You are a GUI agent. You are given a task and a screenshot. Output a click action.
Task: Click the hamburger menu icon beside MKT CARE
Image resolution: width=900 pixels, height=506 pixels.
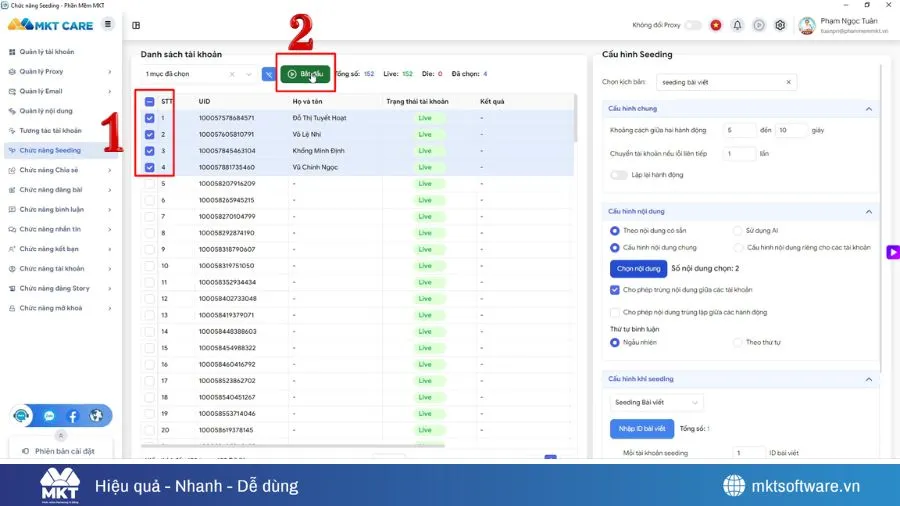point(108,24)
